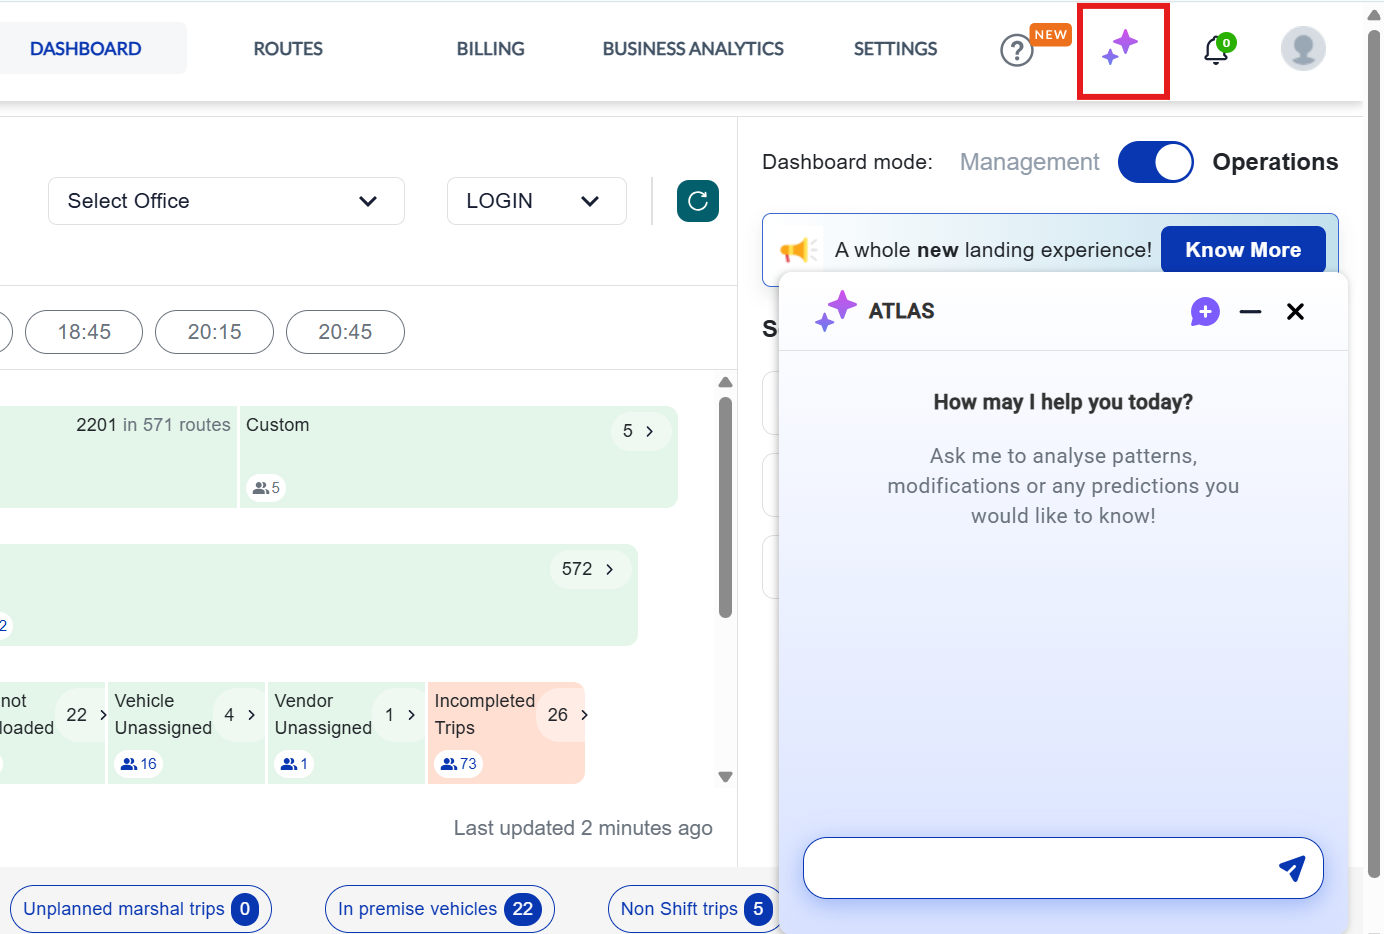Go to the SETTINGS tab

point(895,48)
